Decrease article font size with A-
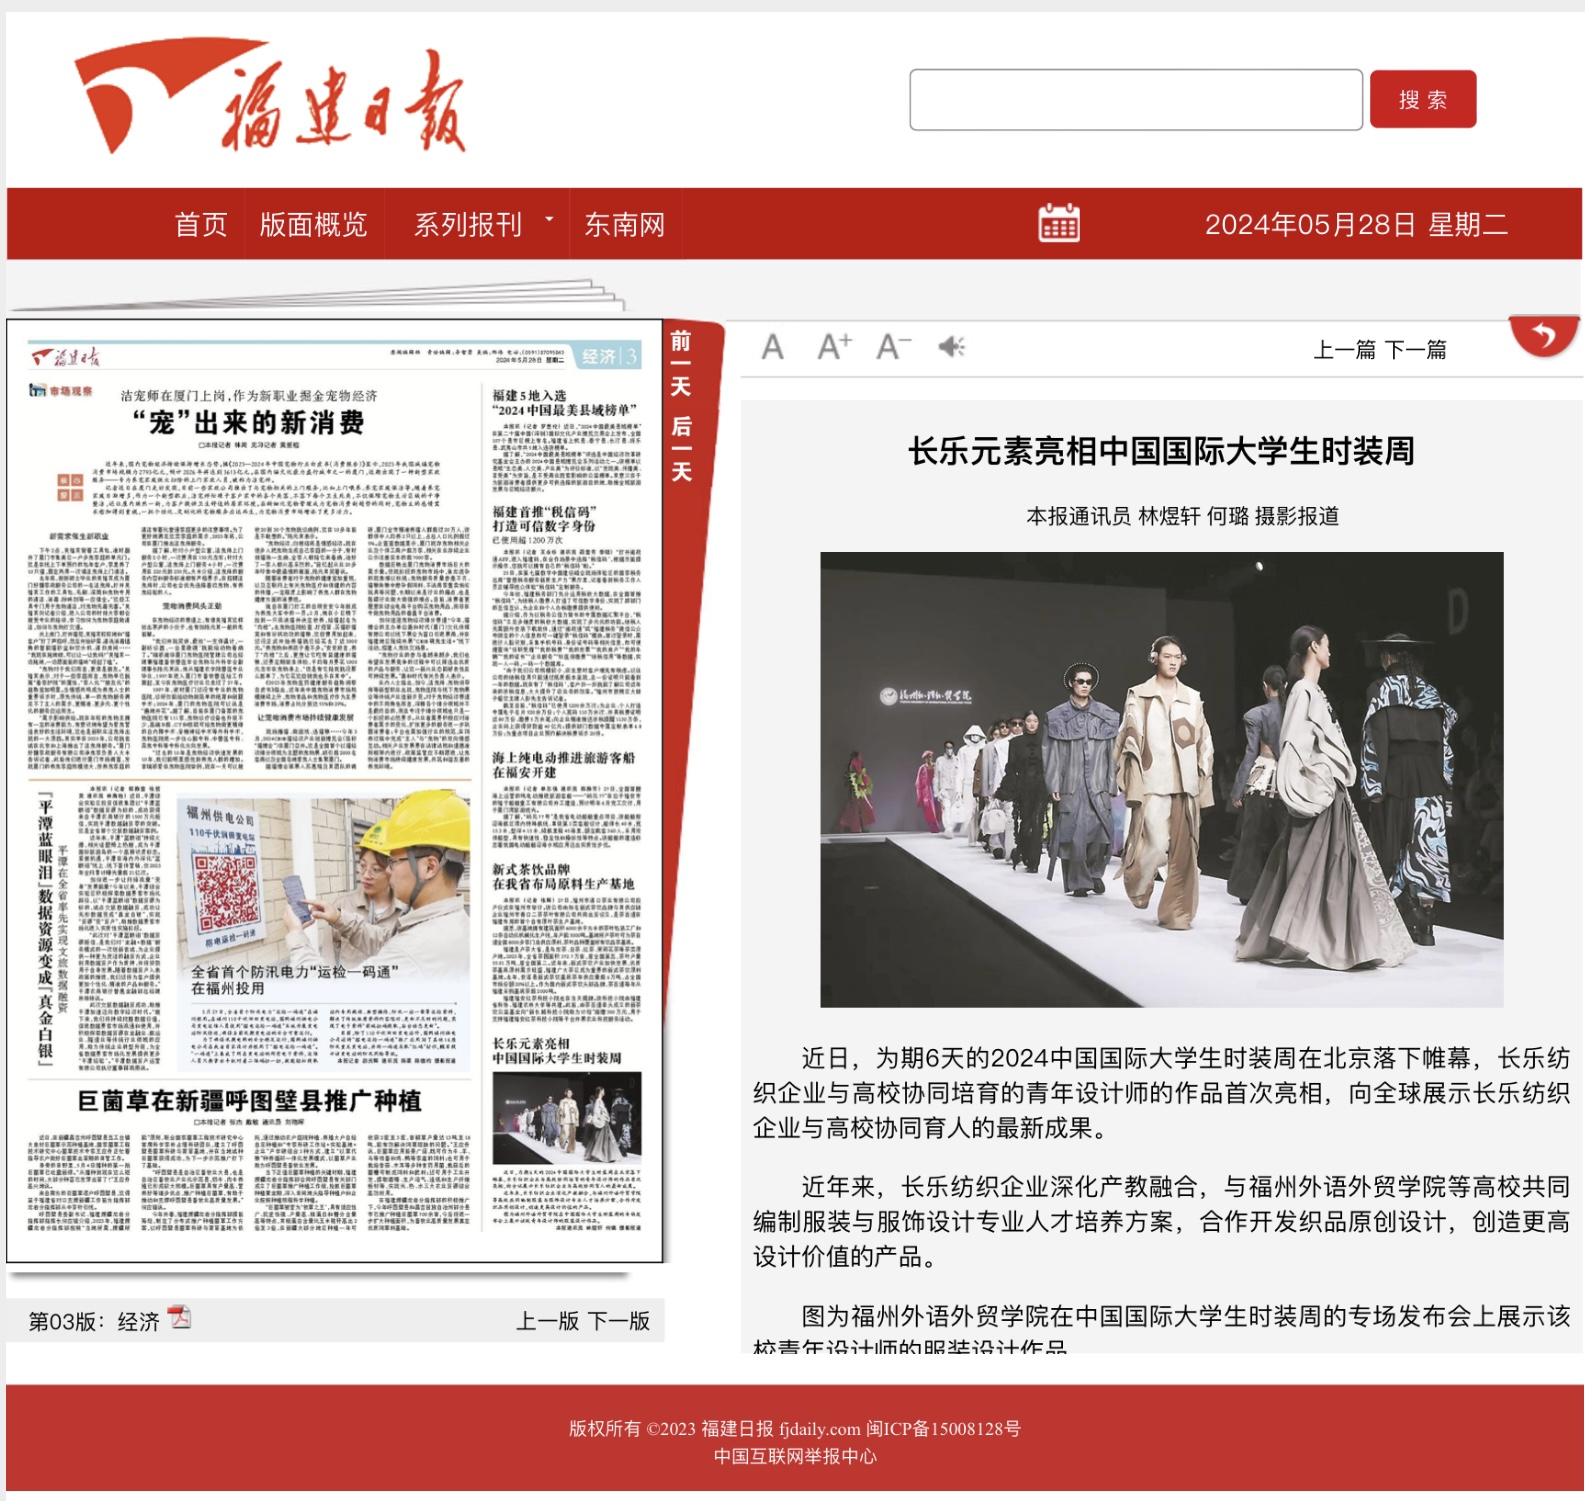 click(x=892, y=348)
